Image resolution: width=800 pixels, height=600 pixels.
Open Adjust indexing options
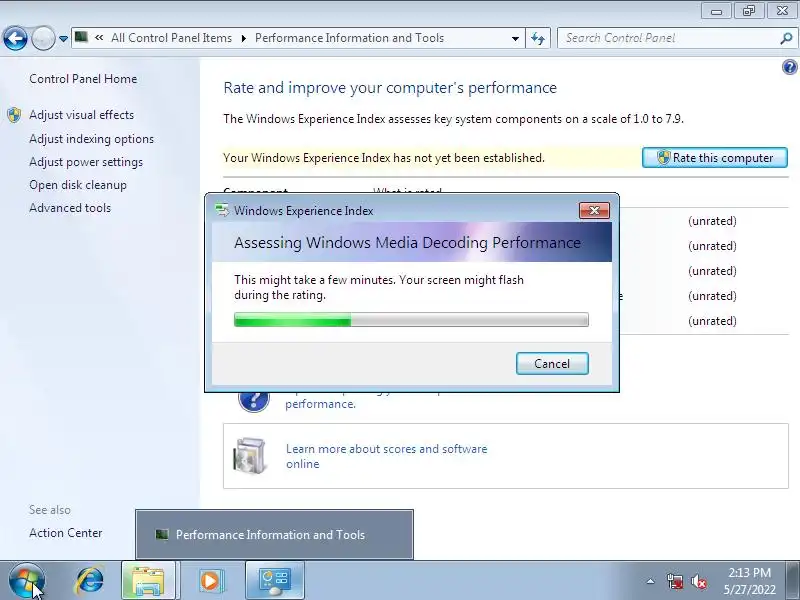(91, 139)
